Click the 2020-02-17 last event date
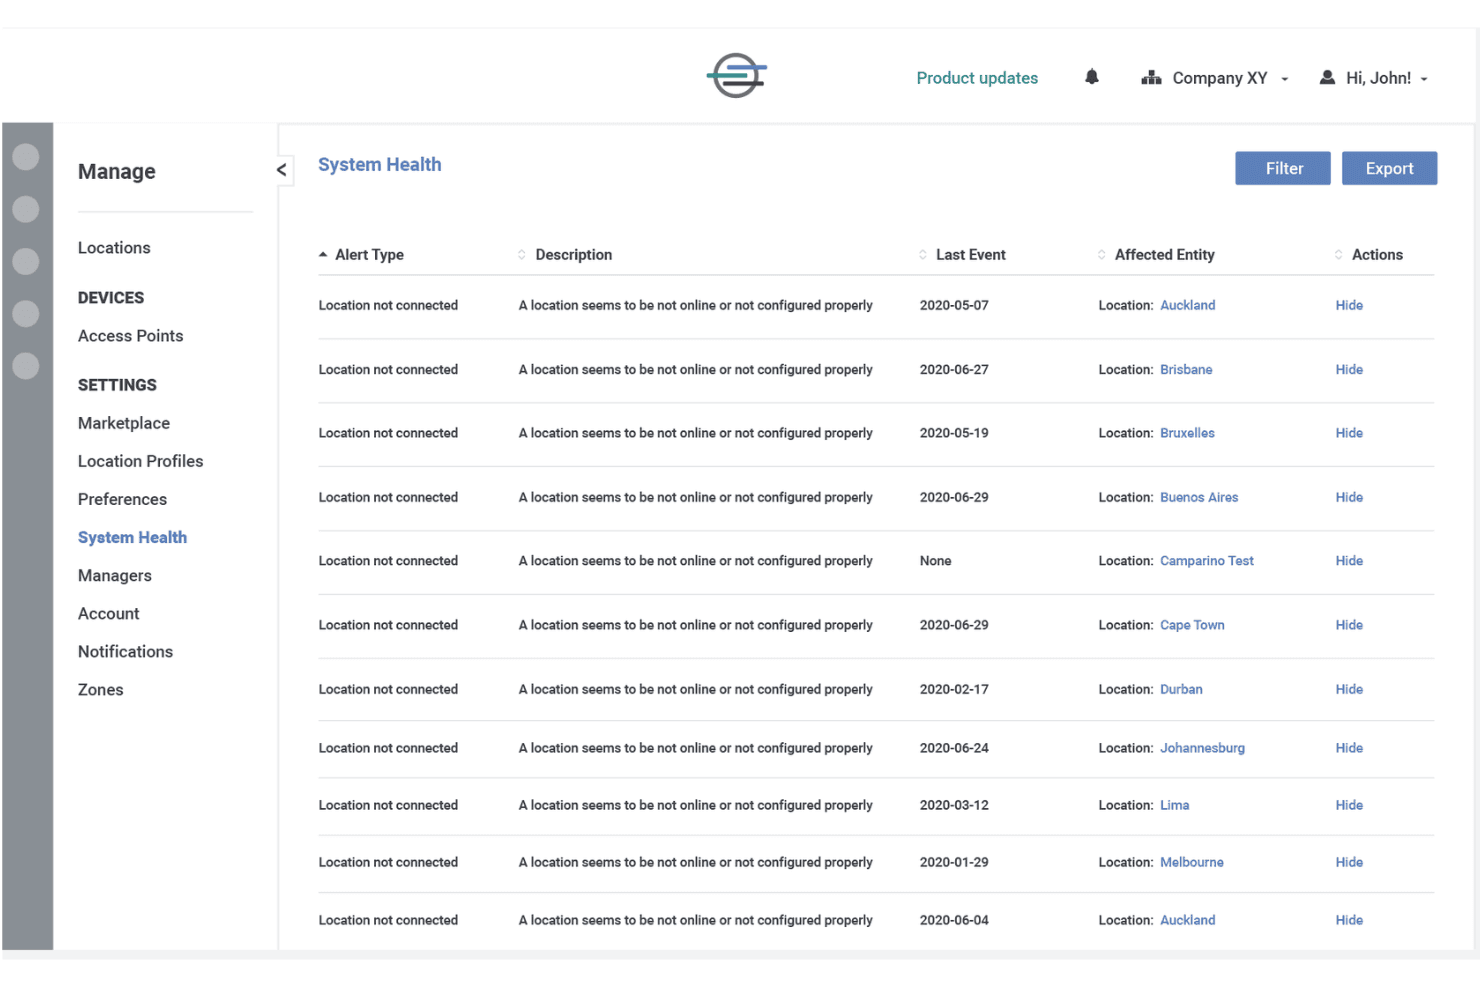This screenshot has width=1480, height=987. 954,689
